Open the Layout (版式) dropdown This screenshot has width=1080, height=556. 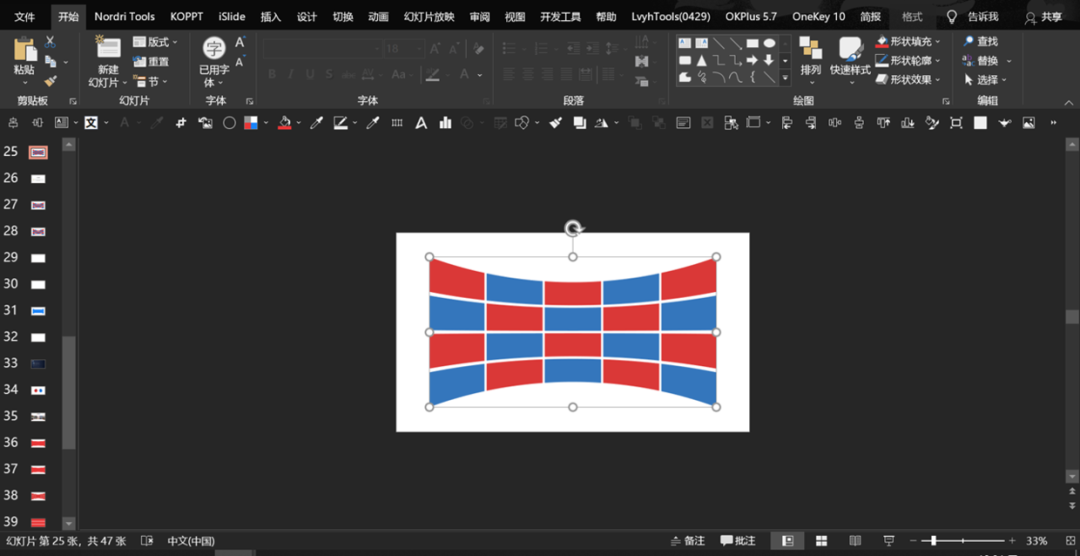(156, 42)
